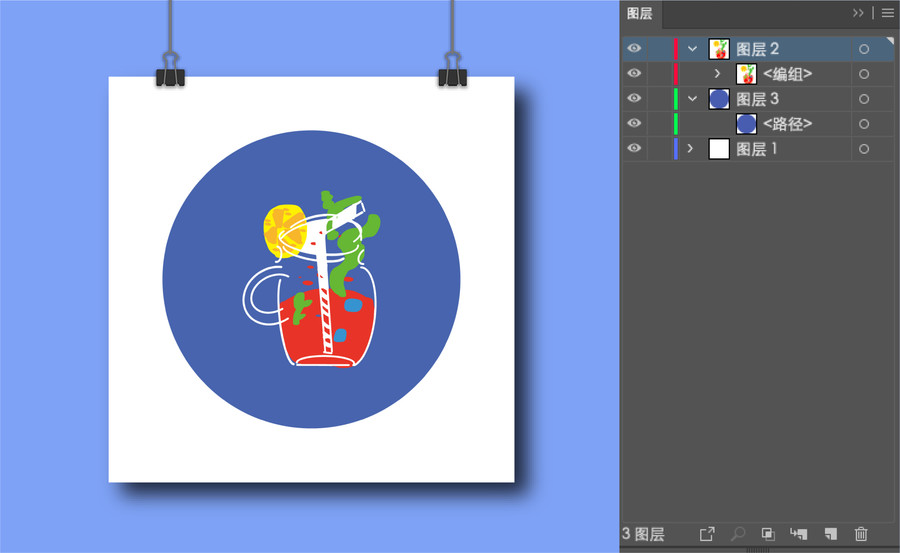900x553 pixels.
Task: Open the layers panel options menu
Action: click(x=888, y=13)
